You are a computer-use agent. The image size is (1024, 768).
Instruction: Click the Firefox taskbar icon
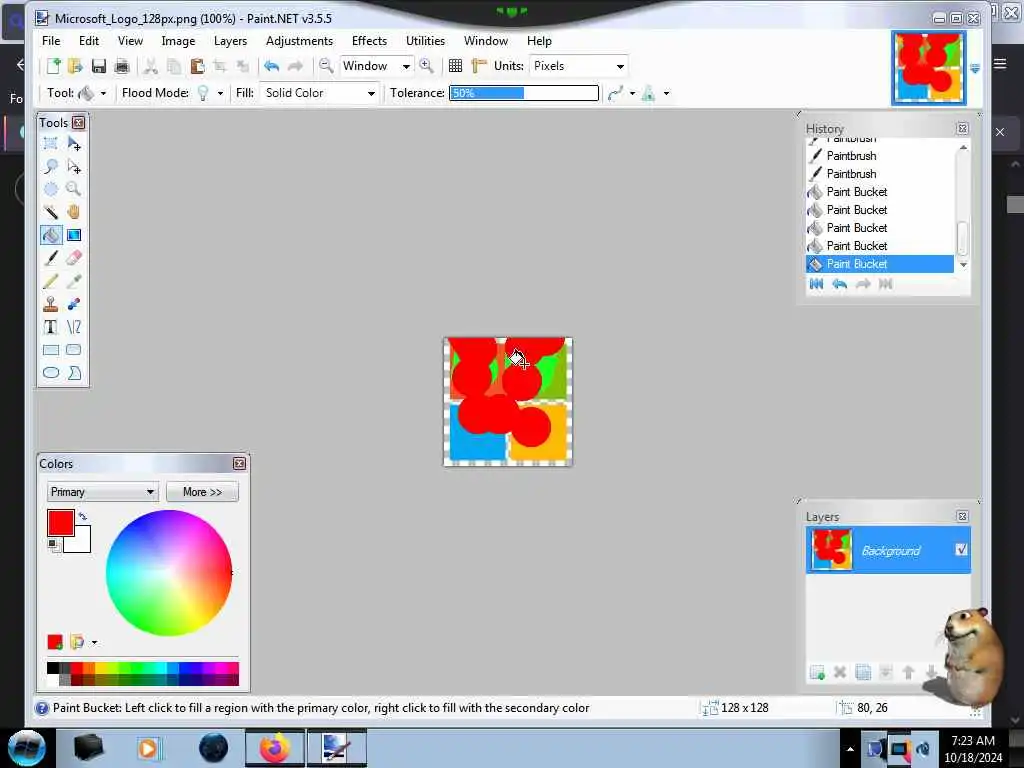pyautogui.click(x=275, y=748)
